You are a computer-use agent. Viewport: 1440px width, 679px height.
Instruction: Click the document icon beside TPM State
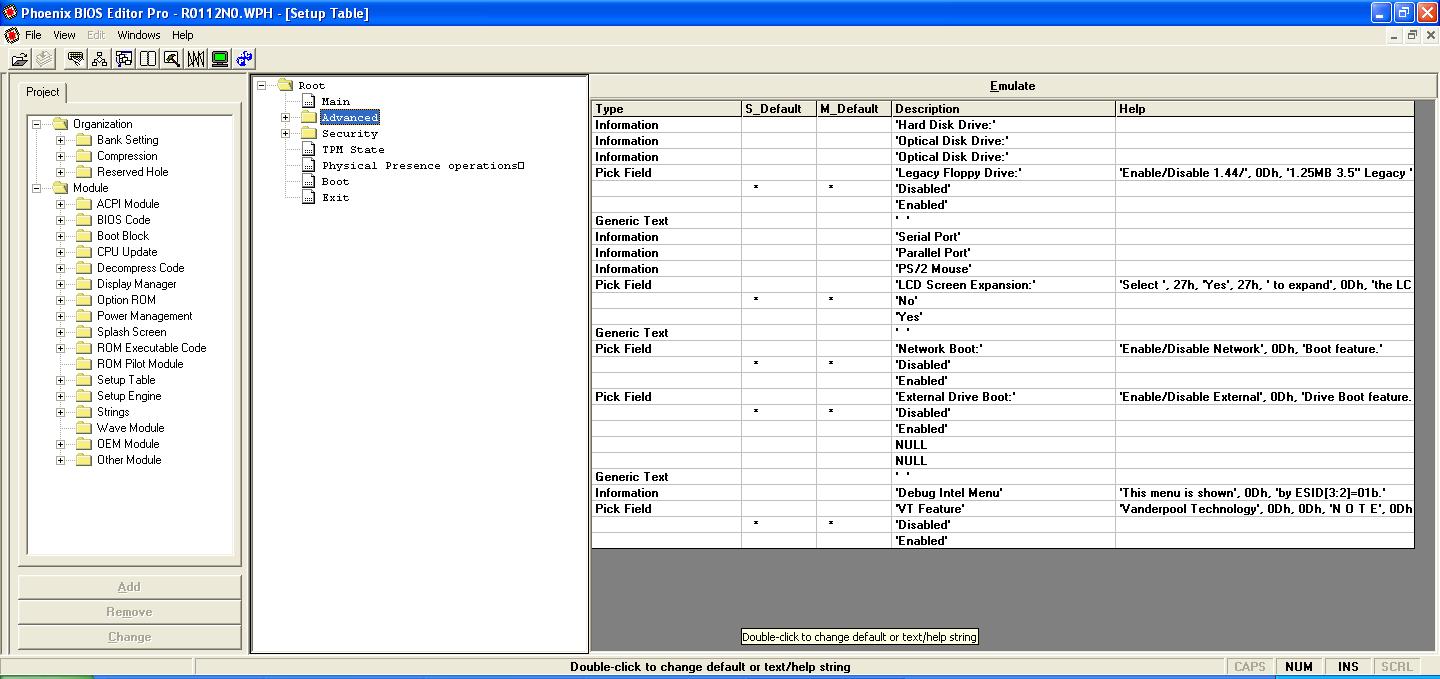point(309,149)
